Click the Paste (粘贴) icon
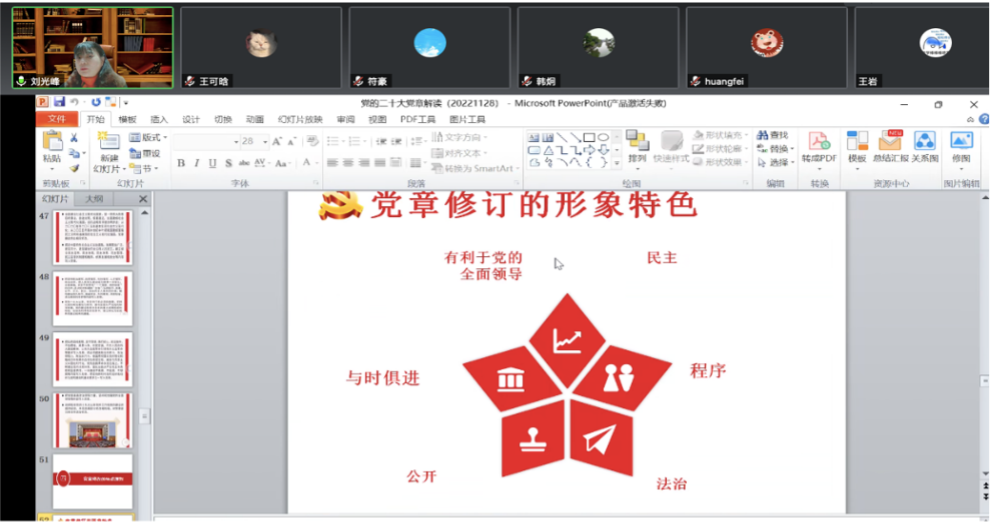This screenshot has height=525, width=990. pos(51,145)
